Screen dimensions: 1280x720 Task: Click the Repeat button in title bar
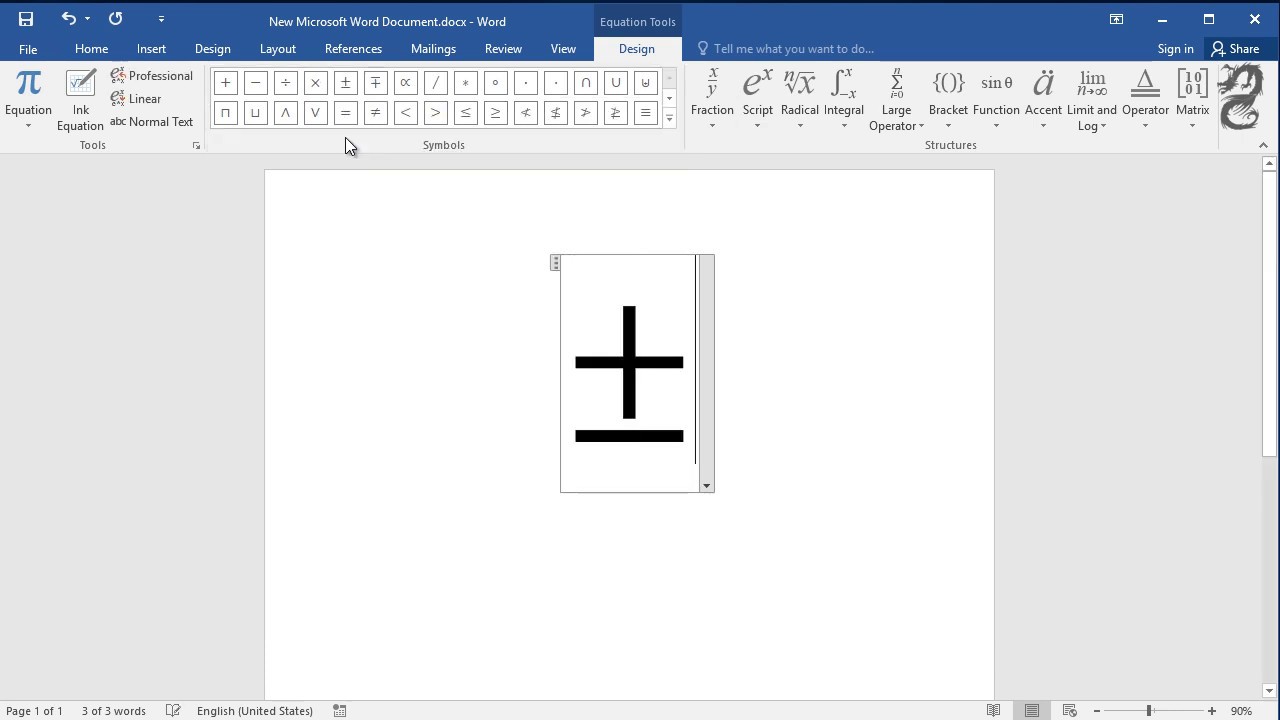(115, 19)
